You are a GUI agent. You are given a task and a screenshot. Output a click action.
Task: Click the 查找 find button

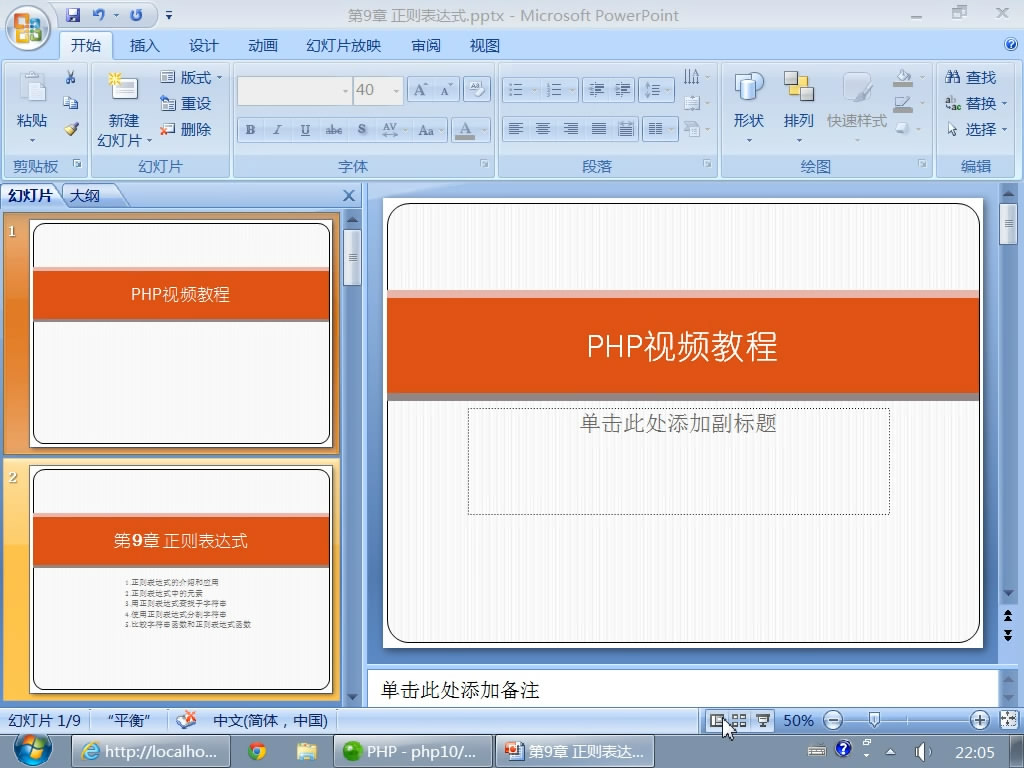(970, 78)
